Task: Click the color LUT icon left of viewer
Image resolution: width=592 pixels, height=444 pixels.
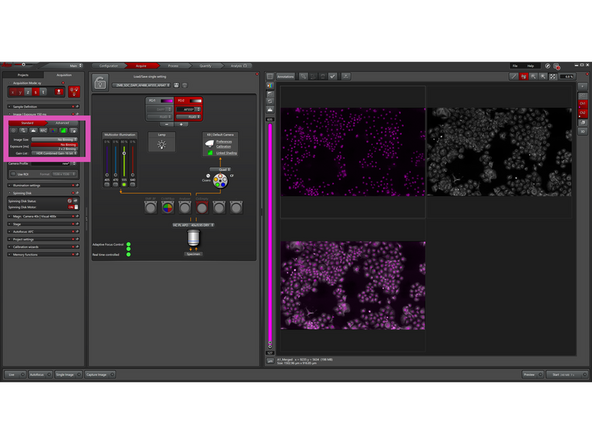Action: pyautogui.click(x=270, y=85)
